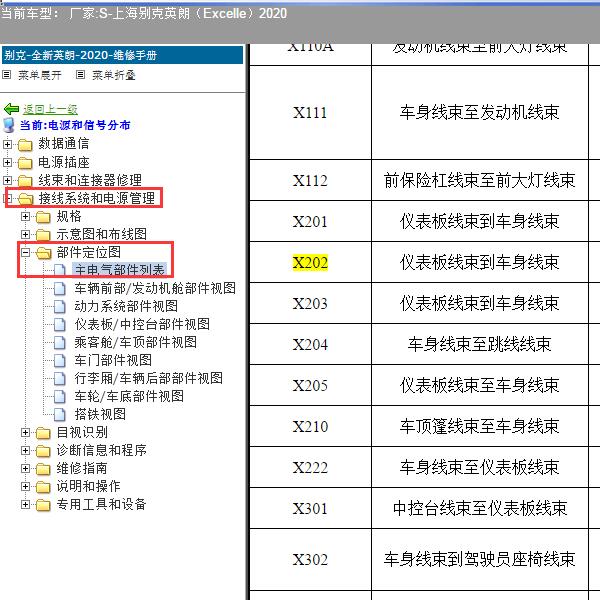Open 主电气部件列表 in the tree
The width and height of the screenshot is (600, 600).
coord(119,270)
